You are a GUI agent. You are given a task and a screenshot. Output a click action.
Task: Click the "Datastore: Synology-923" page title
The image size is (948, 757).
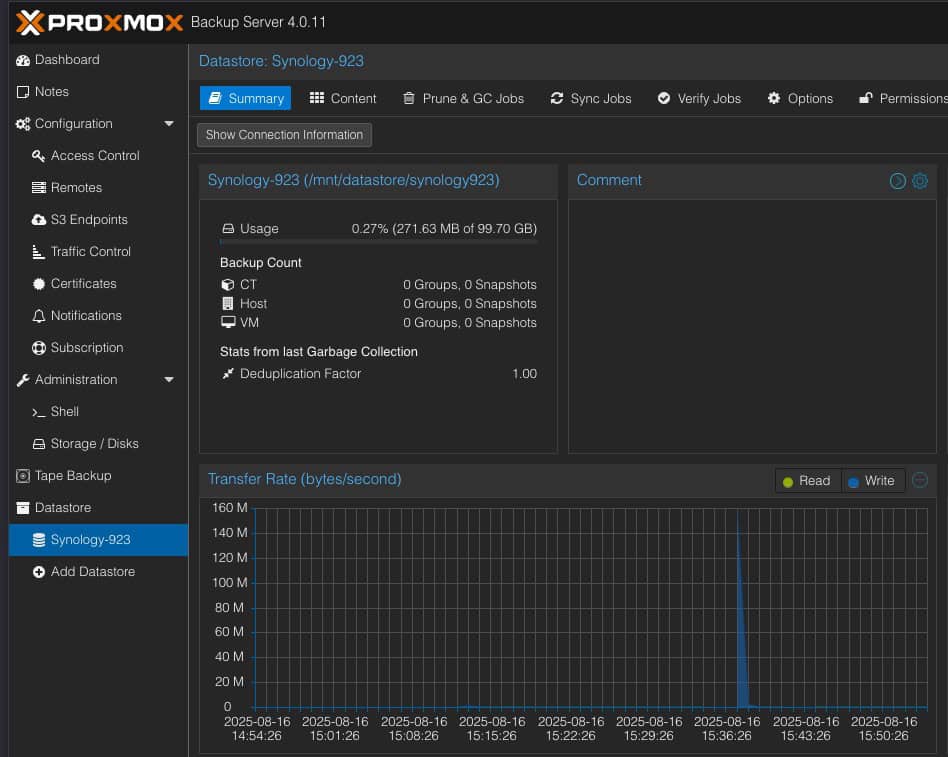[281, 61]
